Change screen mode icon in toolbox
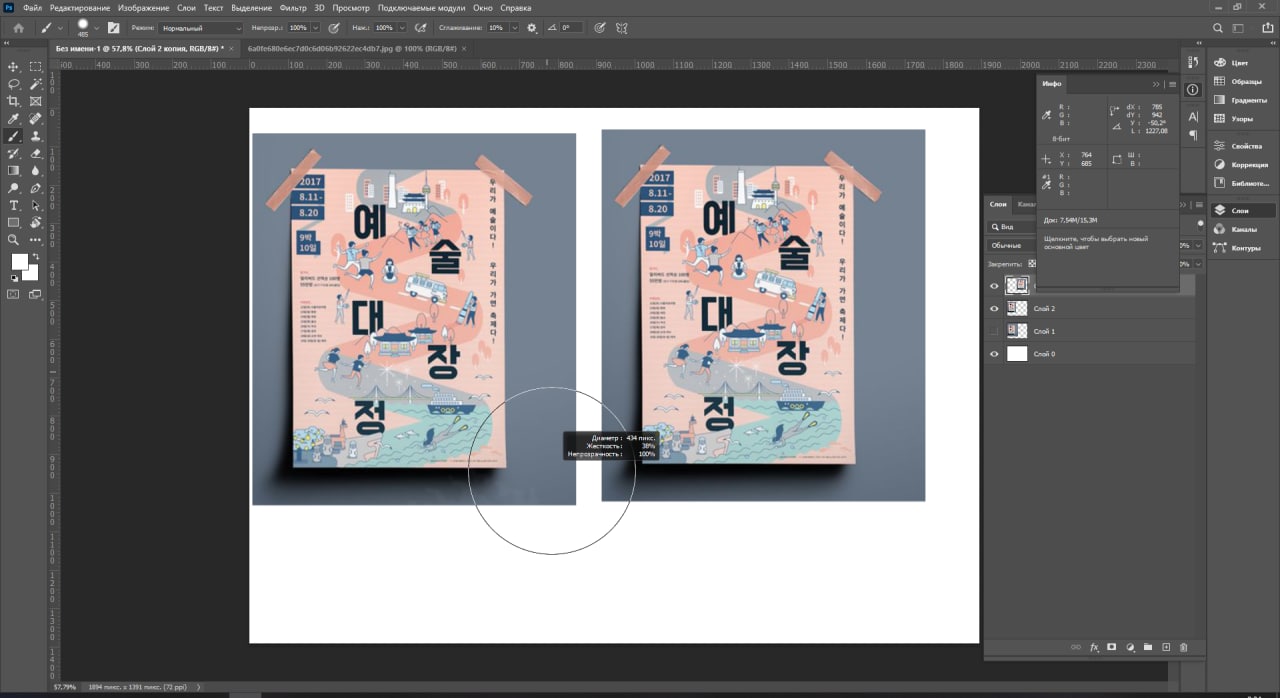Image resolution: width=1280 pixels, height=698 pixels. tap(36, 294)
